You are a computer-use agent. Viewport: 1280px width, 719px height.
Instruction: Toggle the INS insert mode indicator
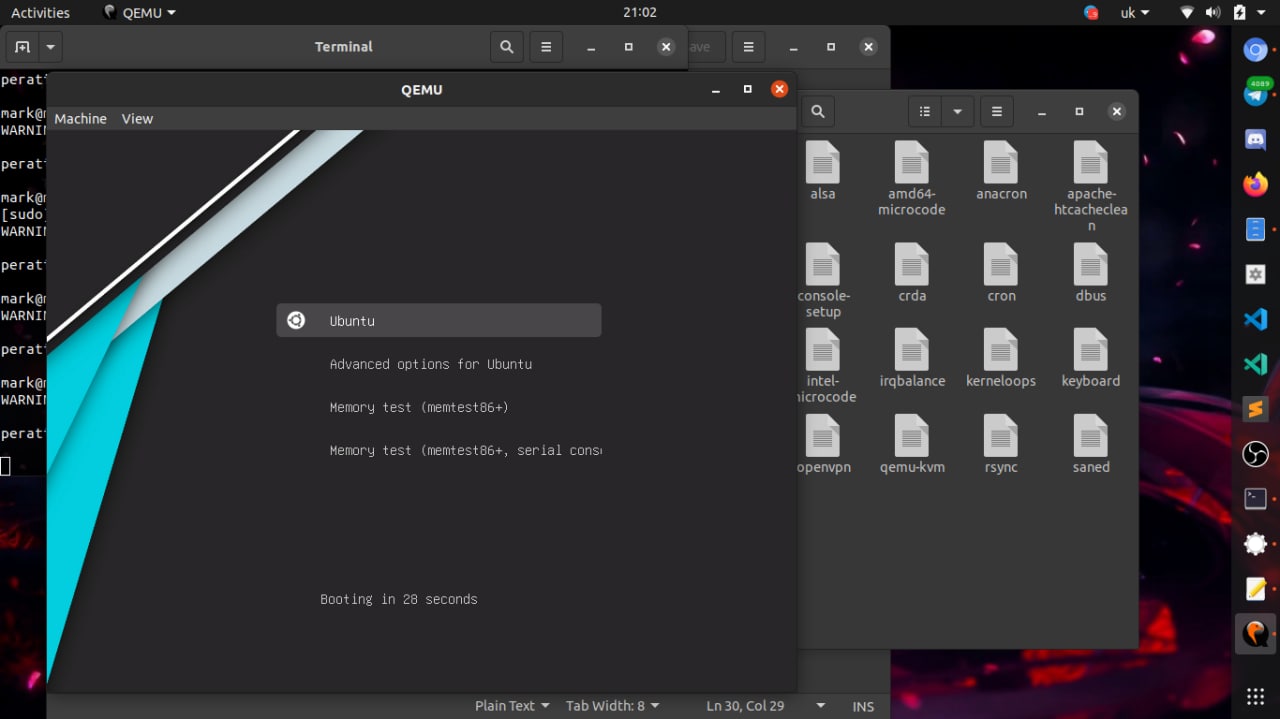pos(863,706)
